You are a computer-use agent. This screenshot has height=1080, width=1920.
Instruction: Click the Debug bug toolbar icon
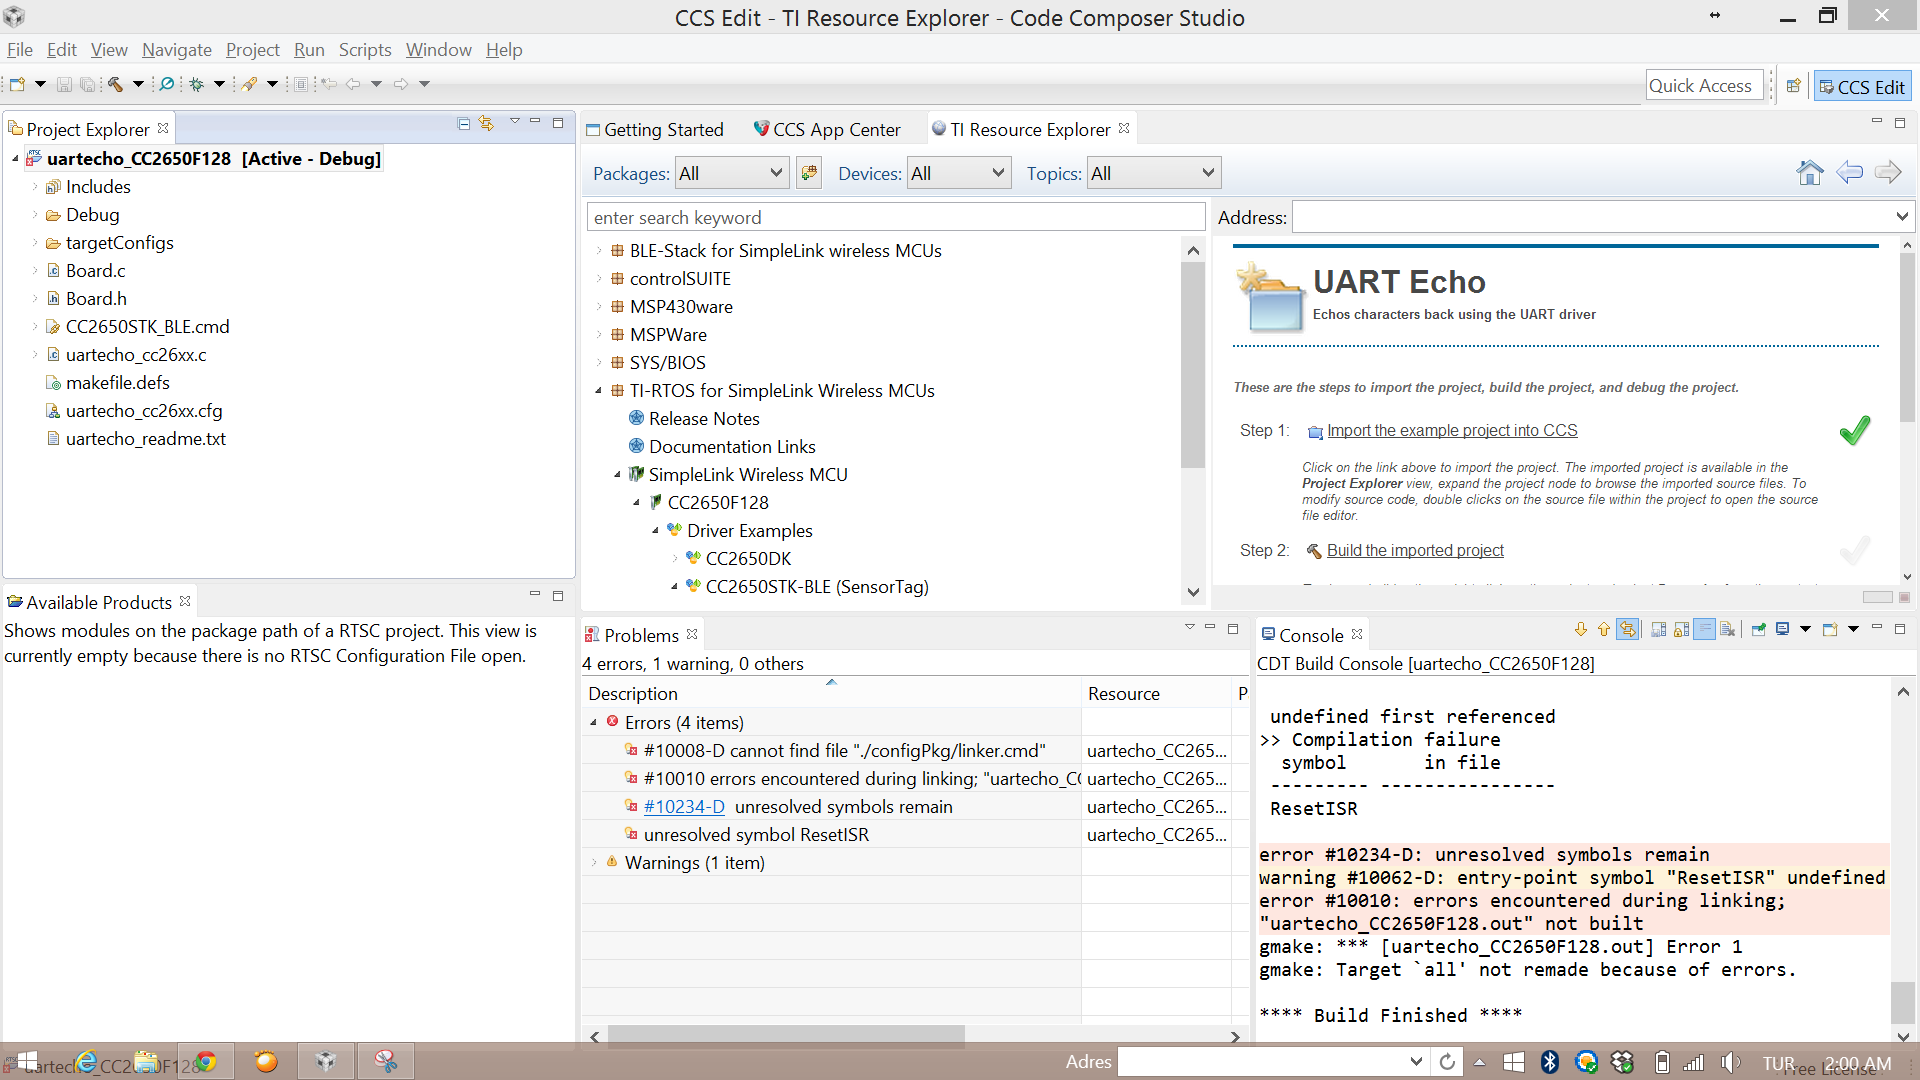click(x=197, y=85)
